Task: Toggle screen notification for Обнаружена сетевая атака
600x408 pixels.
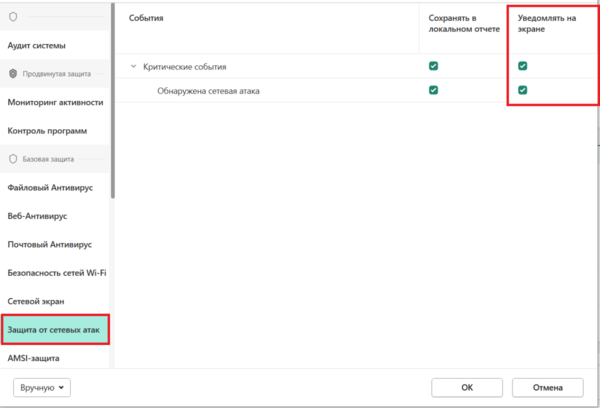Action: click(522, 90)
